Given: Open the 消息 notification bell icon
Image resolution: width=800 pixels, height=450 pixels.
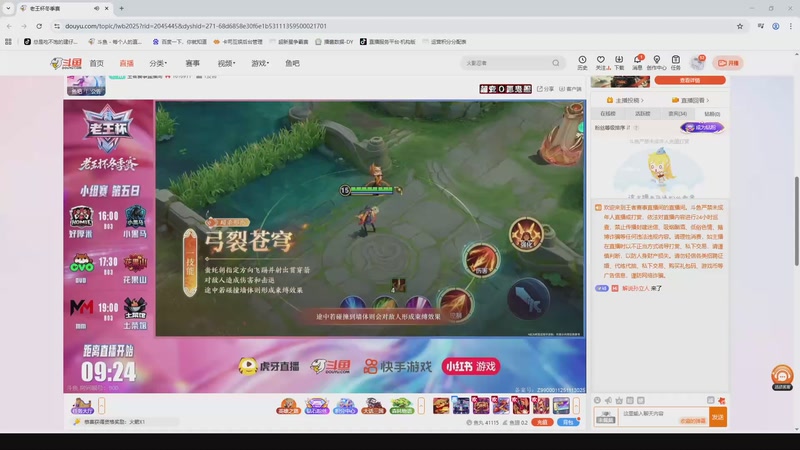Looking at the screenshot, I should click(x=638, y=60).
